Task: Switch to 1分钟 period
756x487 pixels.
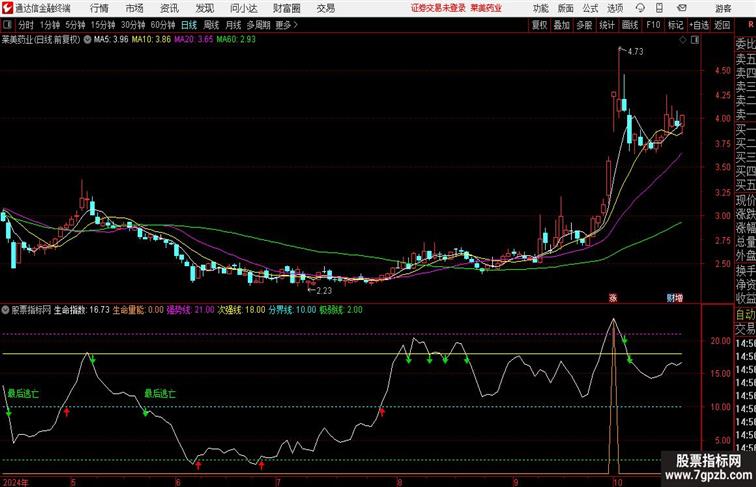Action: pos(50,25)
